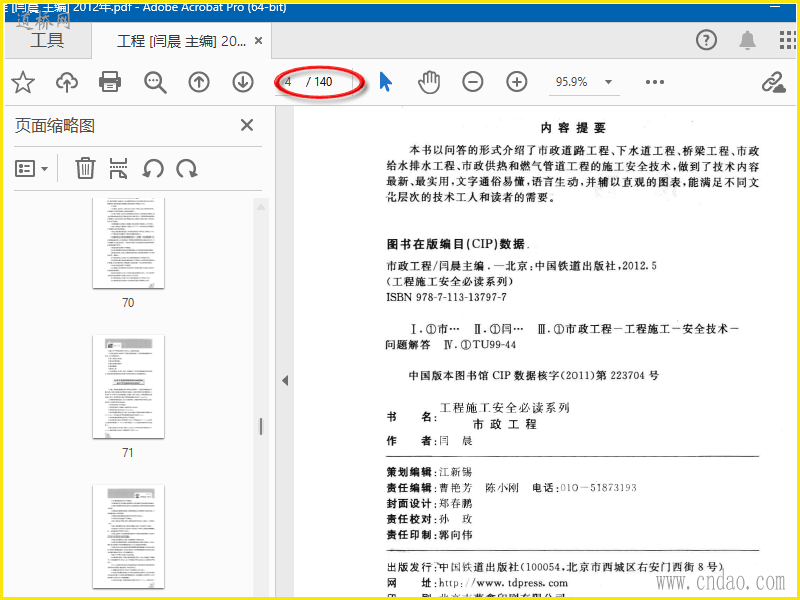Screen dimensions: 800x600
Task: Open the thumbnail panel options dropdown
Action: click(31, 168)
